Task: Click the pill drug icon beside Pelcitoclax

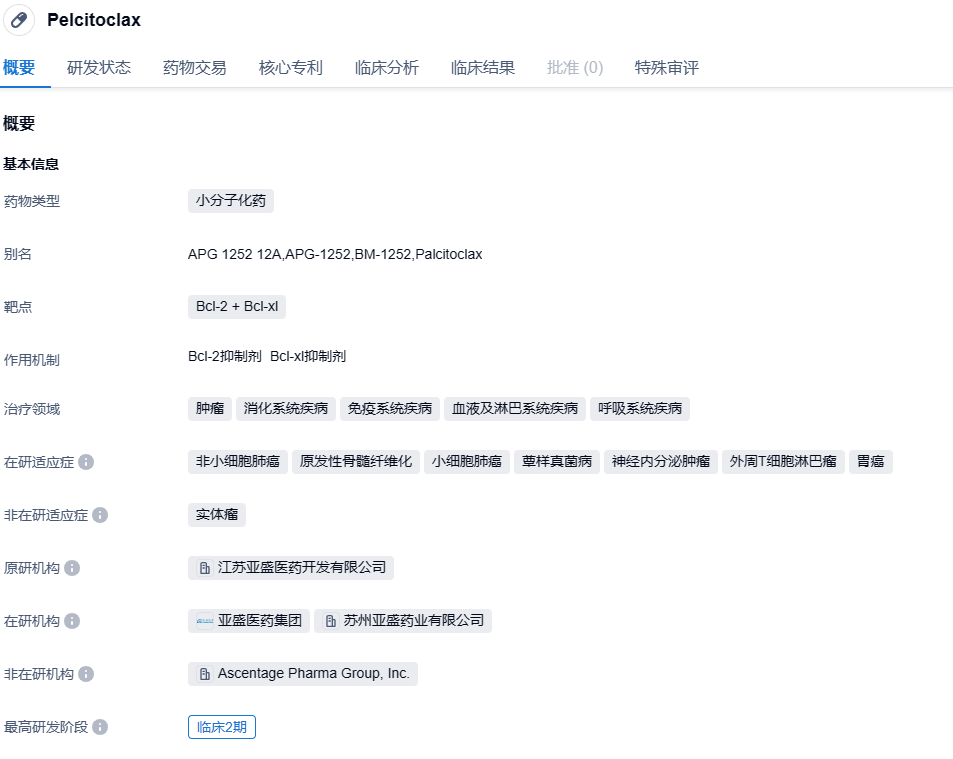Action: click(x=19, y=20)
